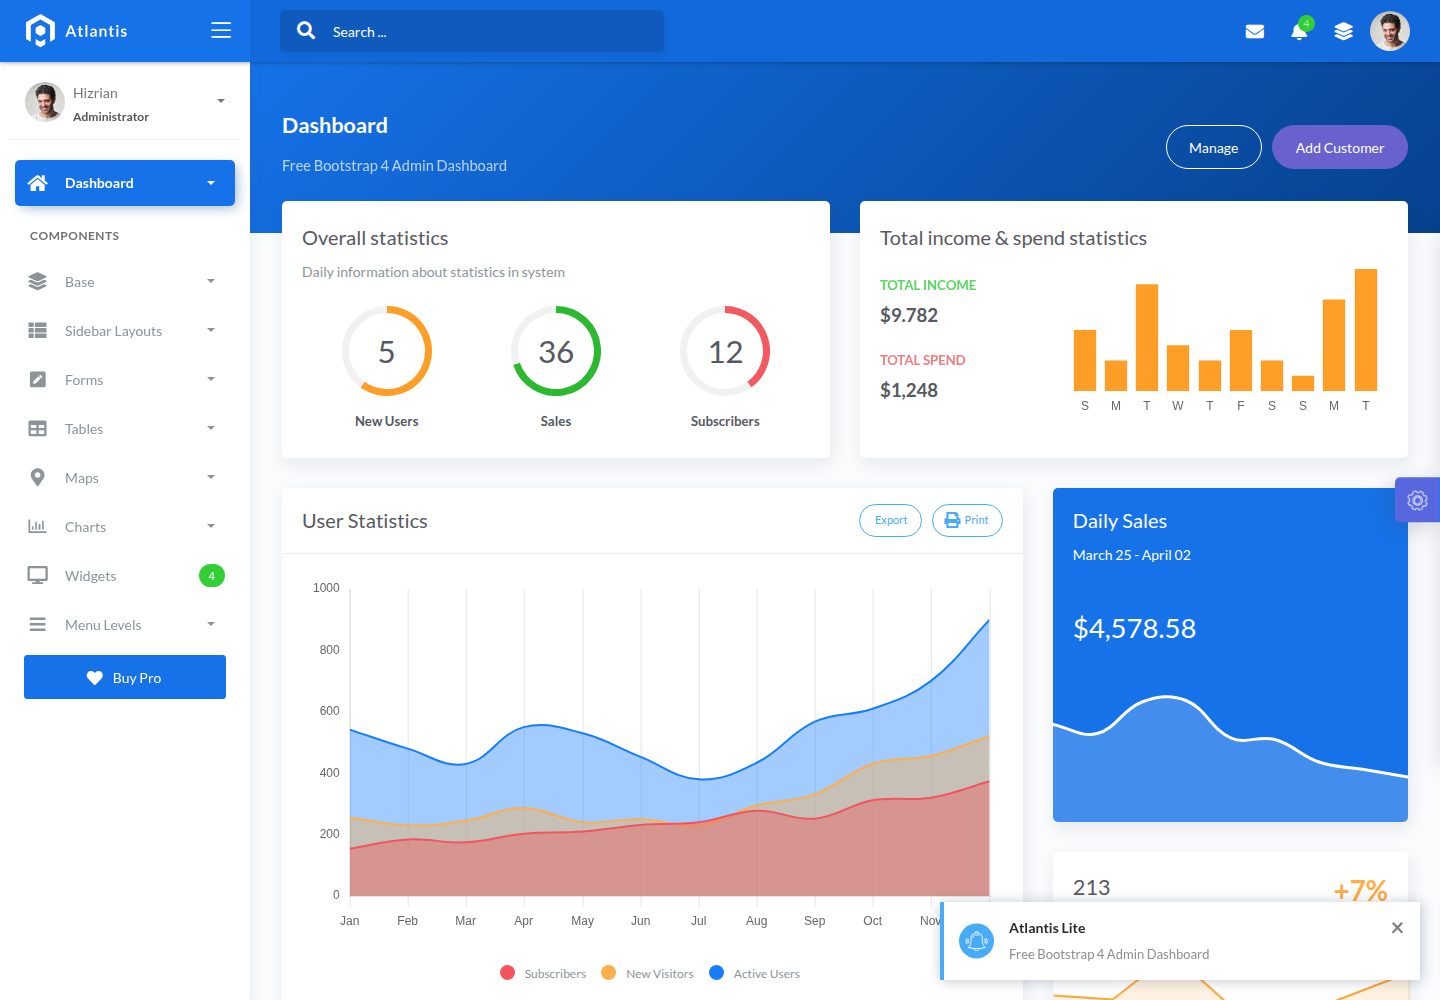Click the Manage button

1214,147
